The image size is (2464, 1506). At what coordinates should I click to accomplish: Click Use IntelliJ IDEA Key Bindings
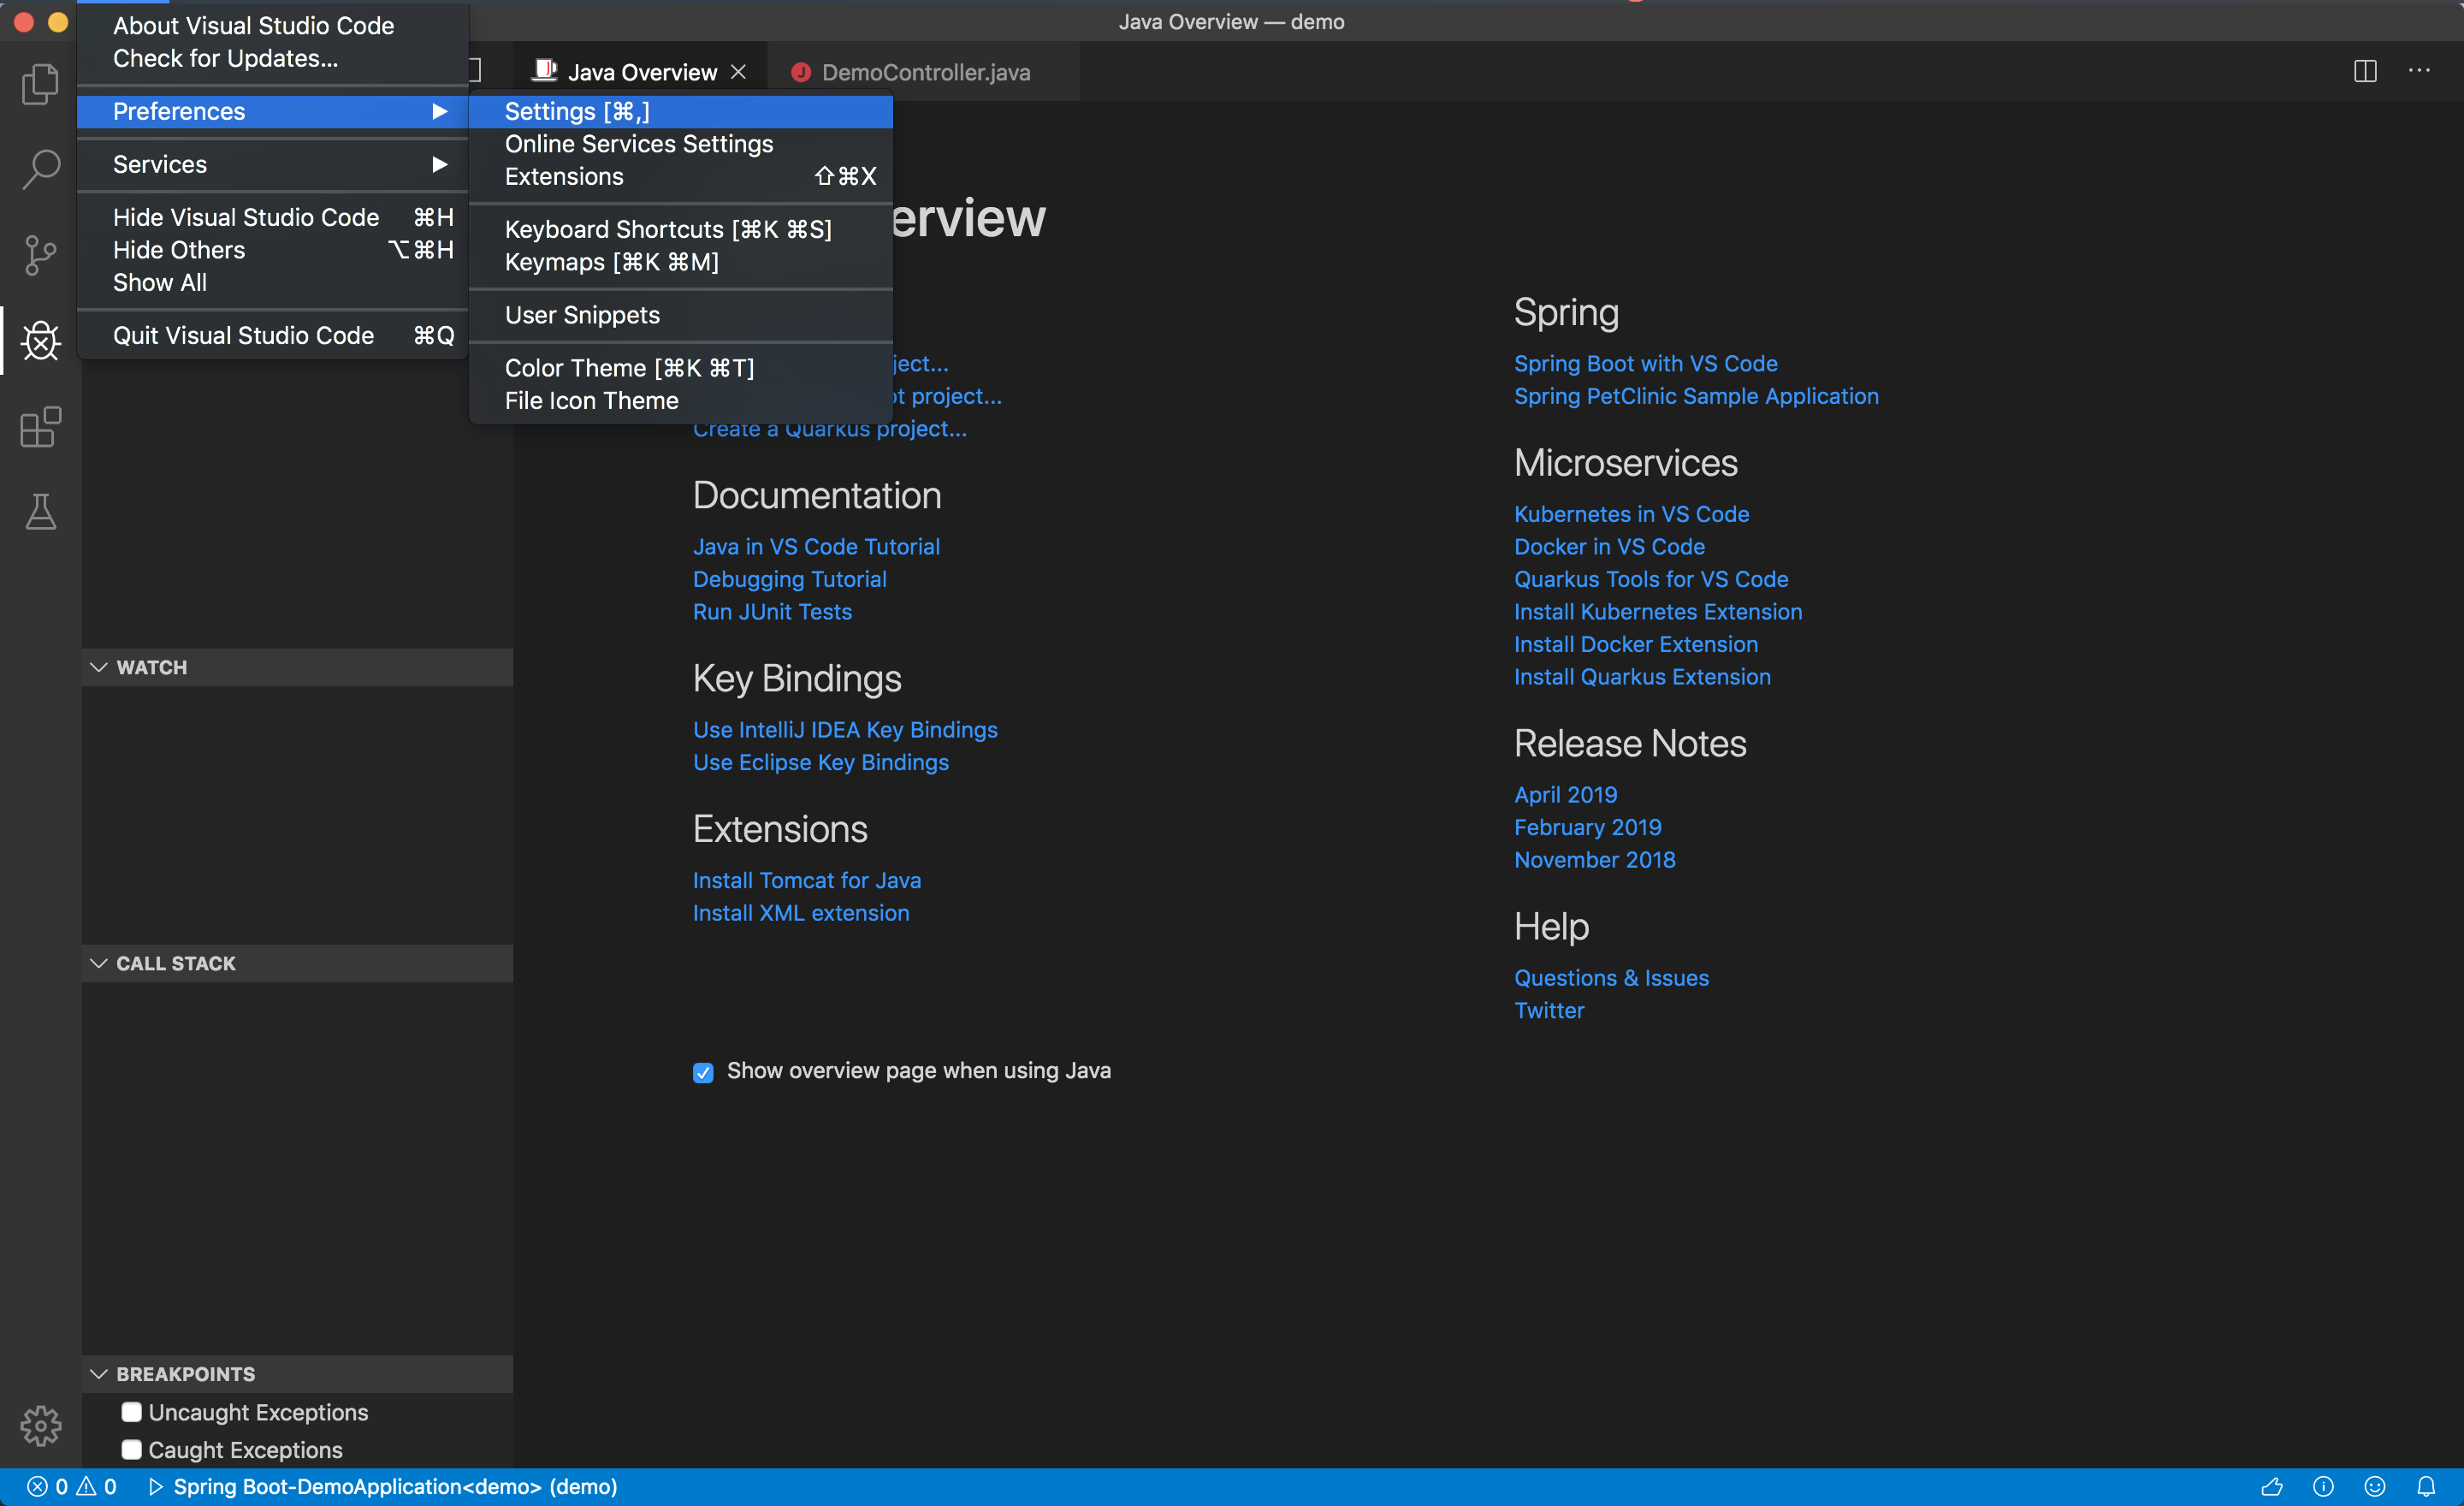pos(845,730)
